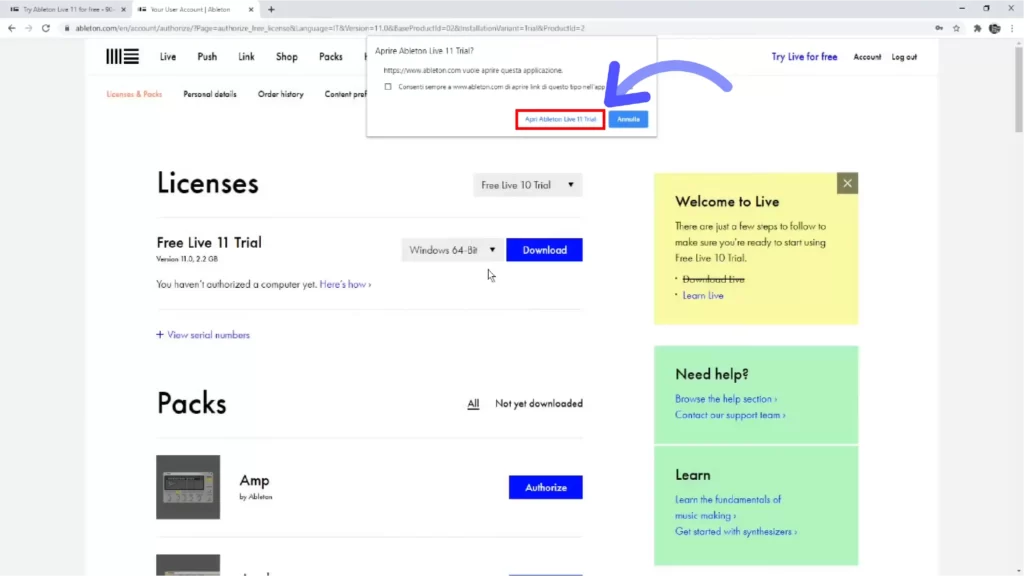
Task: Open a new browser tab
Action: [271, 9]
